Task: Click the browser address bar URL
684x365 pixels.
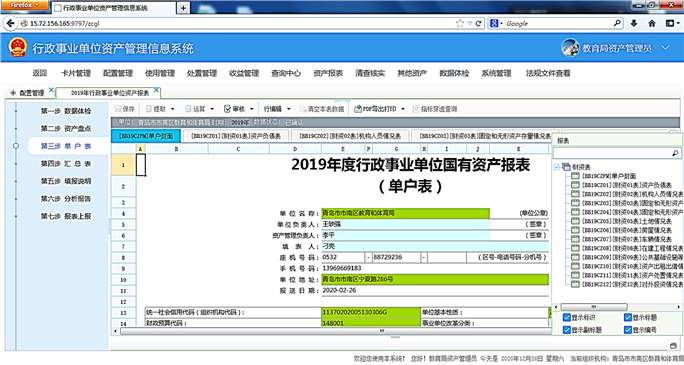Action: [x=65, y=24]
